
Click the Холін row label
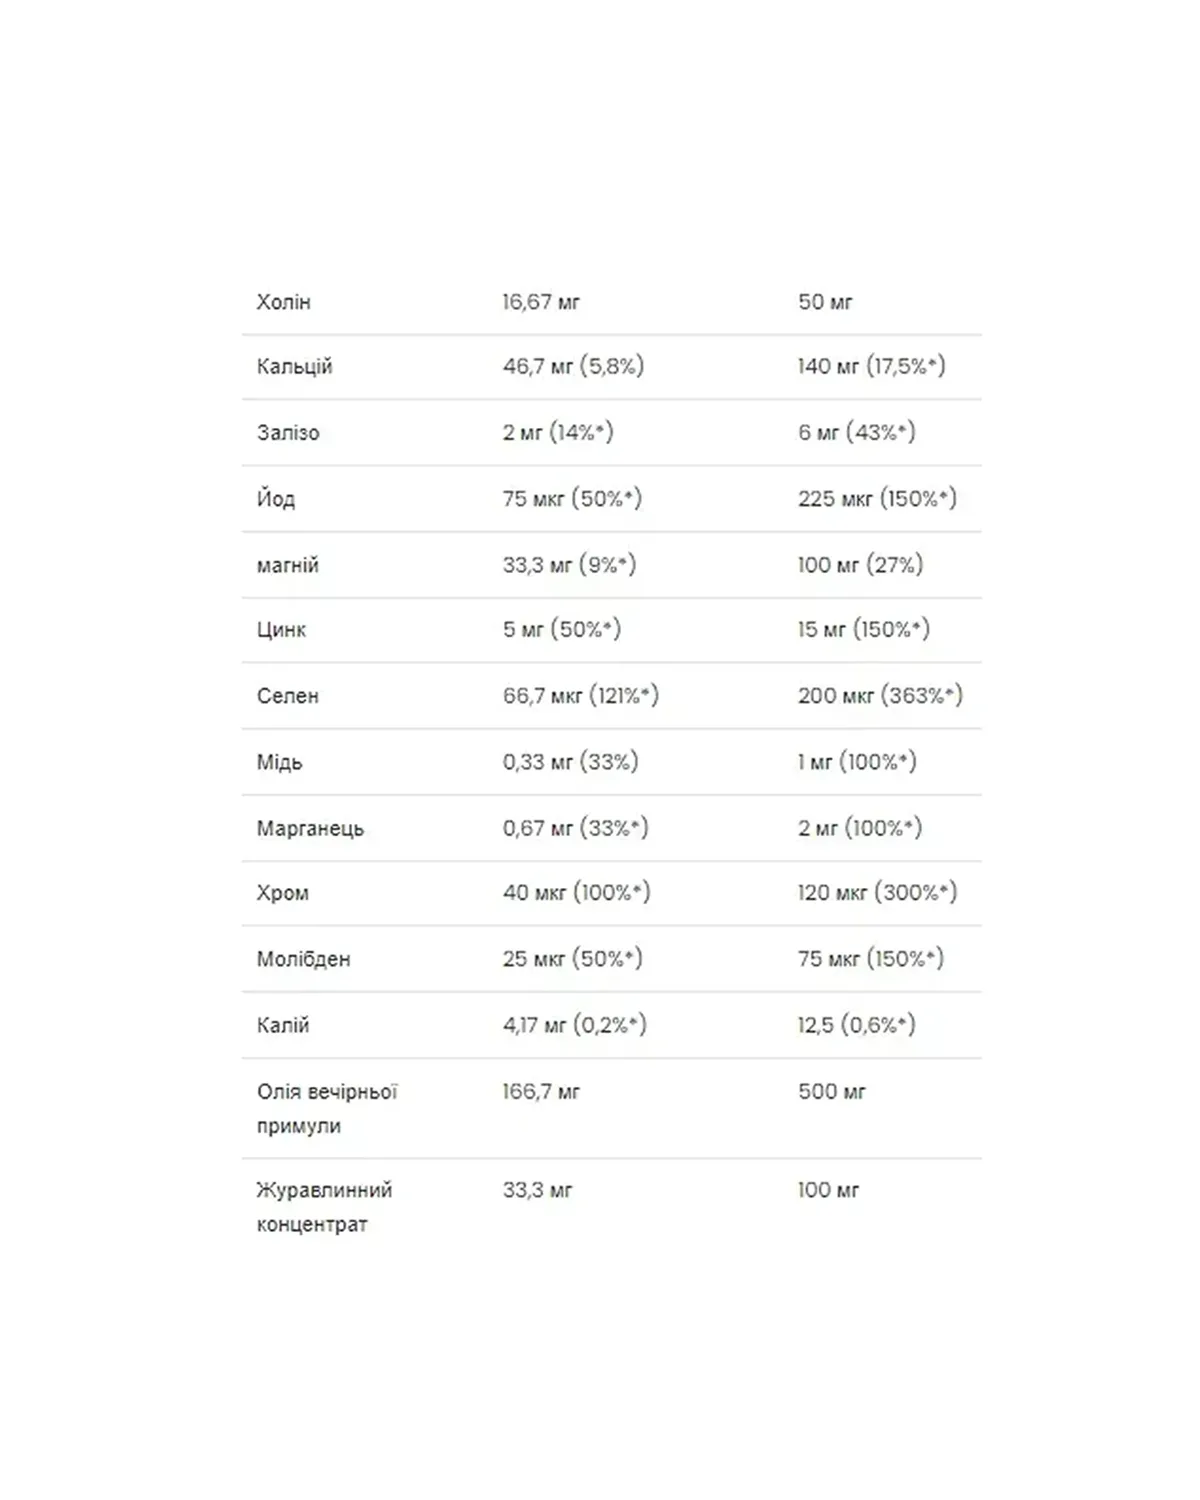[x=284, y=302]
